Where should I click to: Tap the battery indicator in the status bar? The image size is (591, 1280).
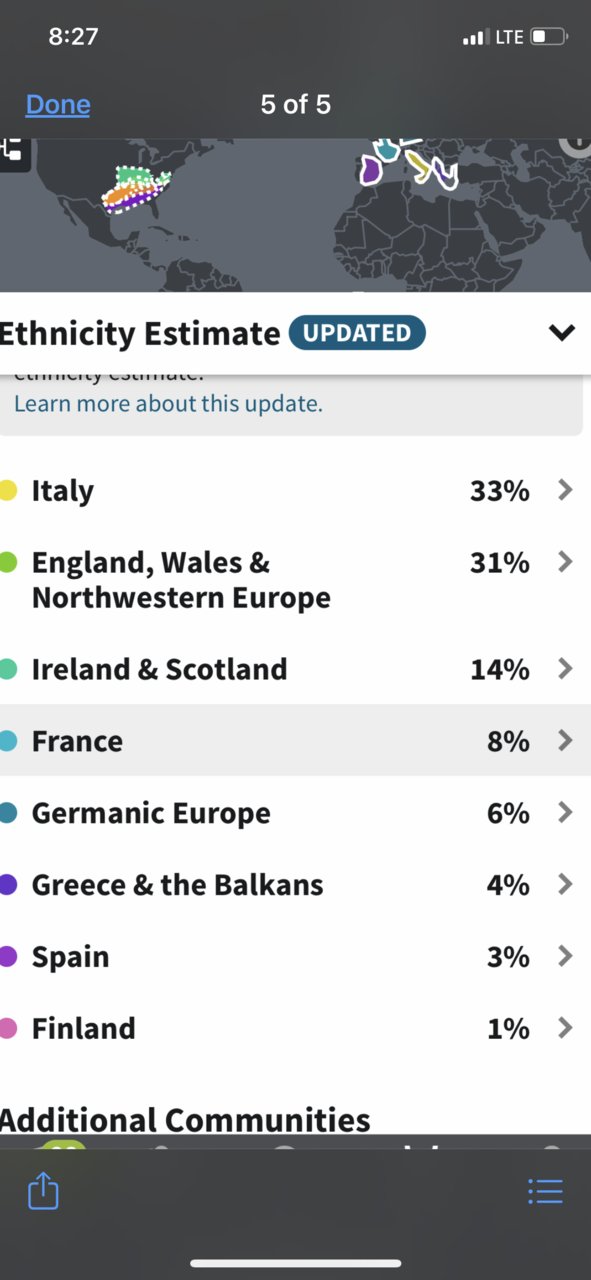tap(549, 37)
